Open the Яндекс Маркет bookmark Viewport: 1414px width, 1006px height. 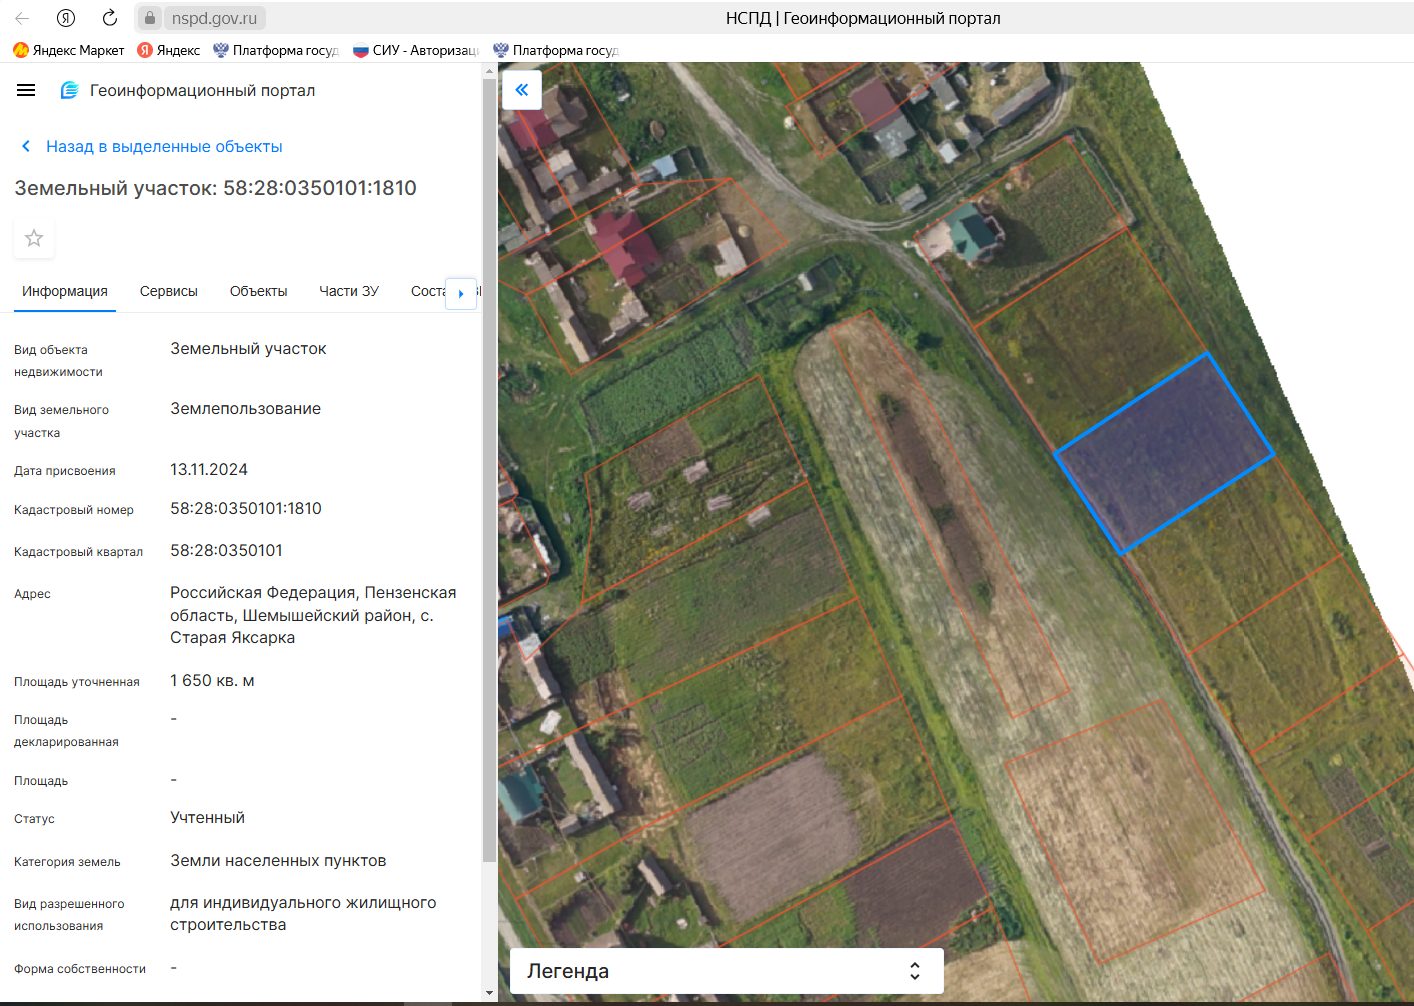(68, 50)
